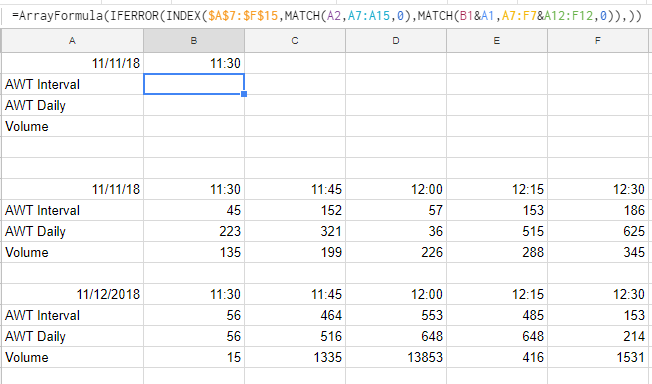
Task: Click cell with value 288
Action: click(497, 252)
